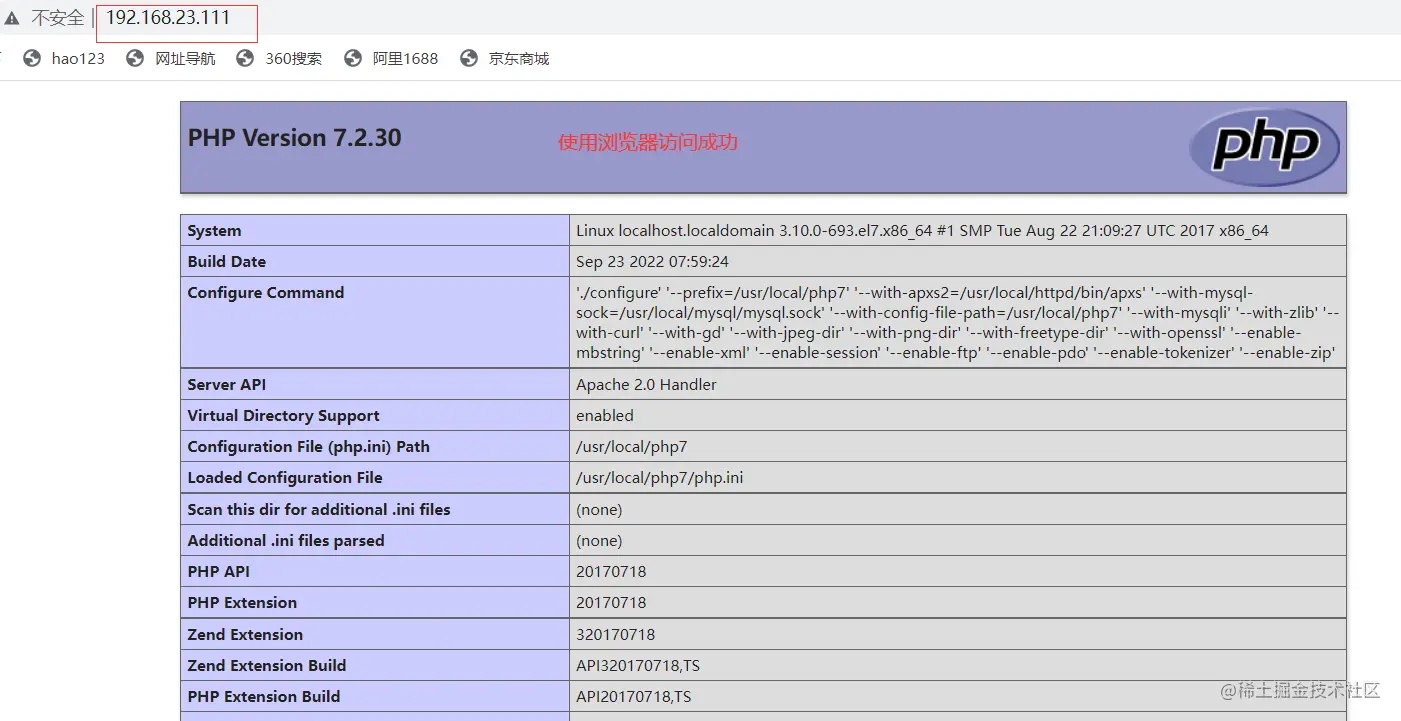Screen dimensions: 1401x721
Task: Click the PHP Extension Build label
Action: coord(264,696)
